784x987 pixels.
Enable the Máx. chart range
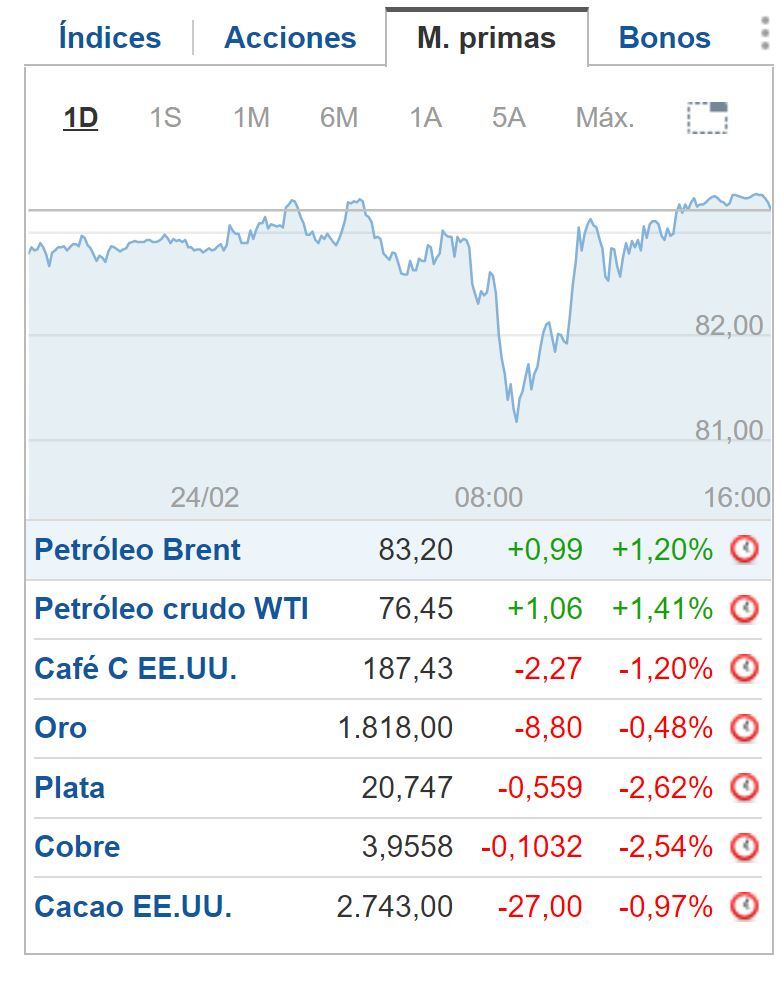tap(604, 117)
